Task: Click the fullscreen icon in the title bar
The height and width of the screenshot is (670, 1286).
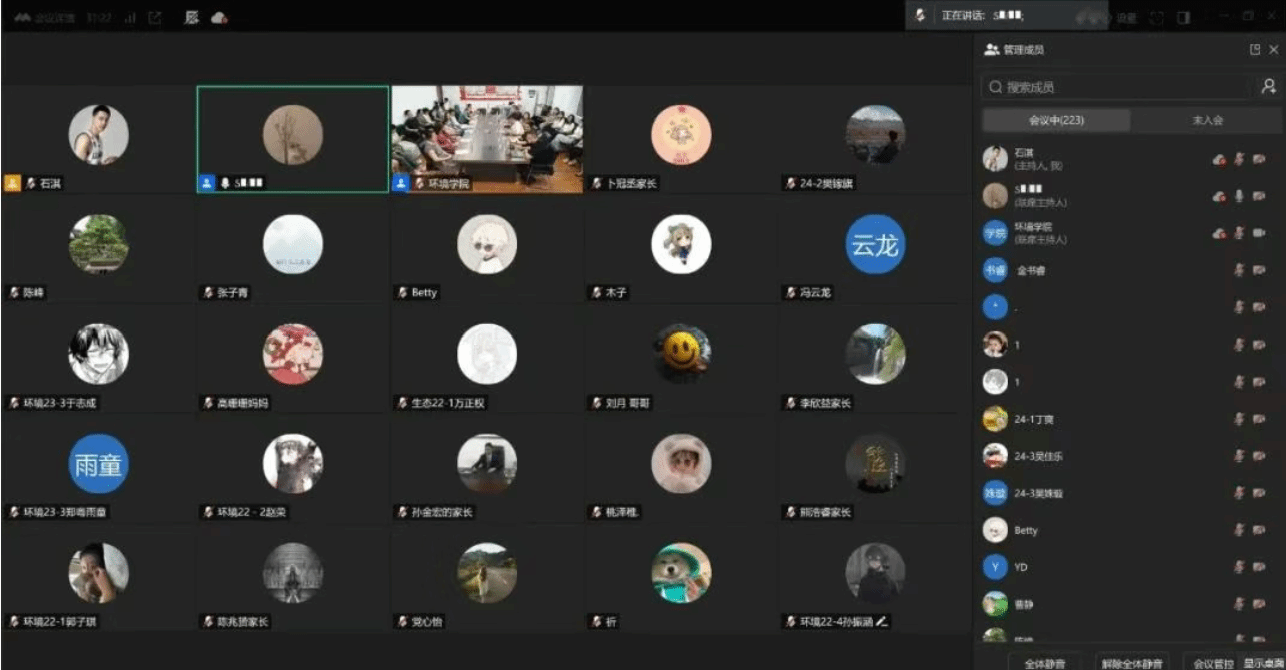Action: click(1157, 17)
